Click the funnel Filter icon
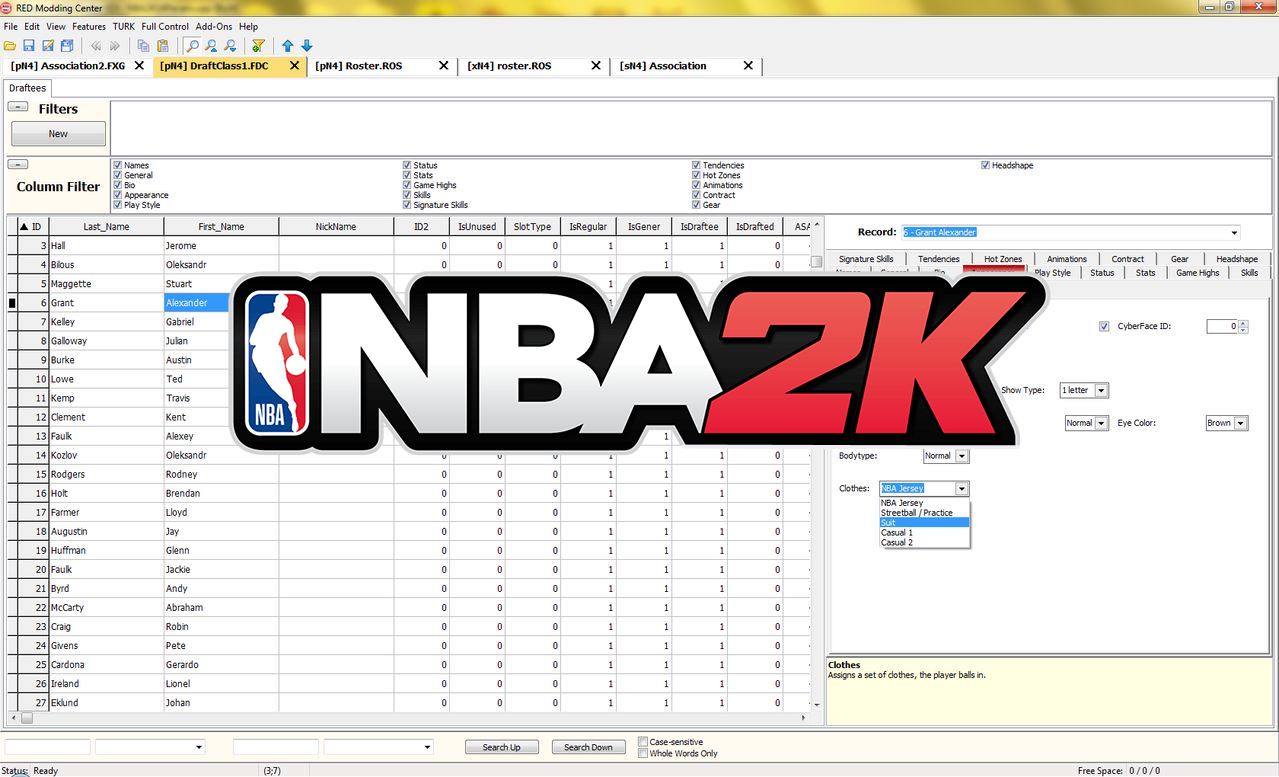 pyautogui.click(x=258, y=46)
